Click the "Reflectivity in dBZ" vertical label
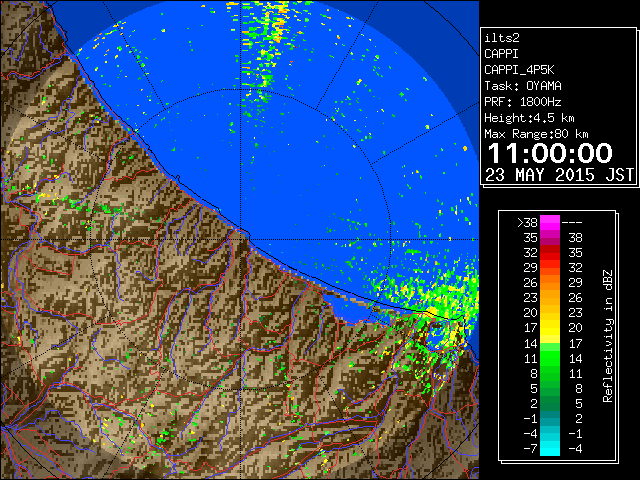Image resolution: width=640 pixels, height=480 pixels. [607, 336]
